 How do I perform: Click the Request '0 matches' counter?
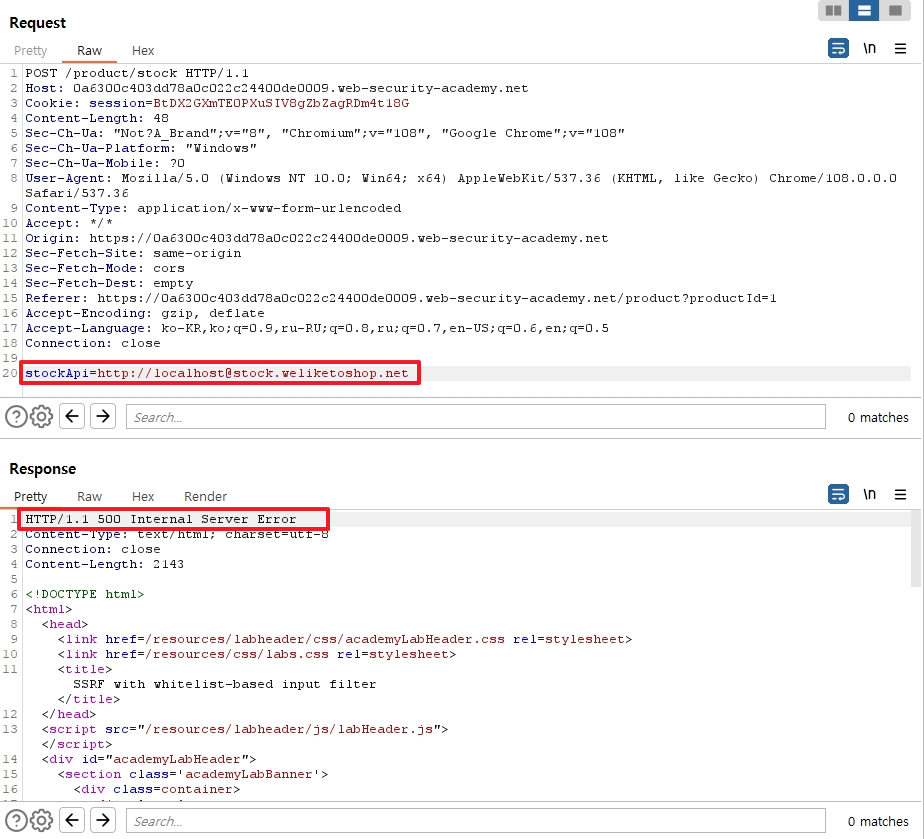click(878, 418)
